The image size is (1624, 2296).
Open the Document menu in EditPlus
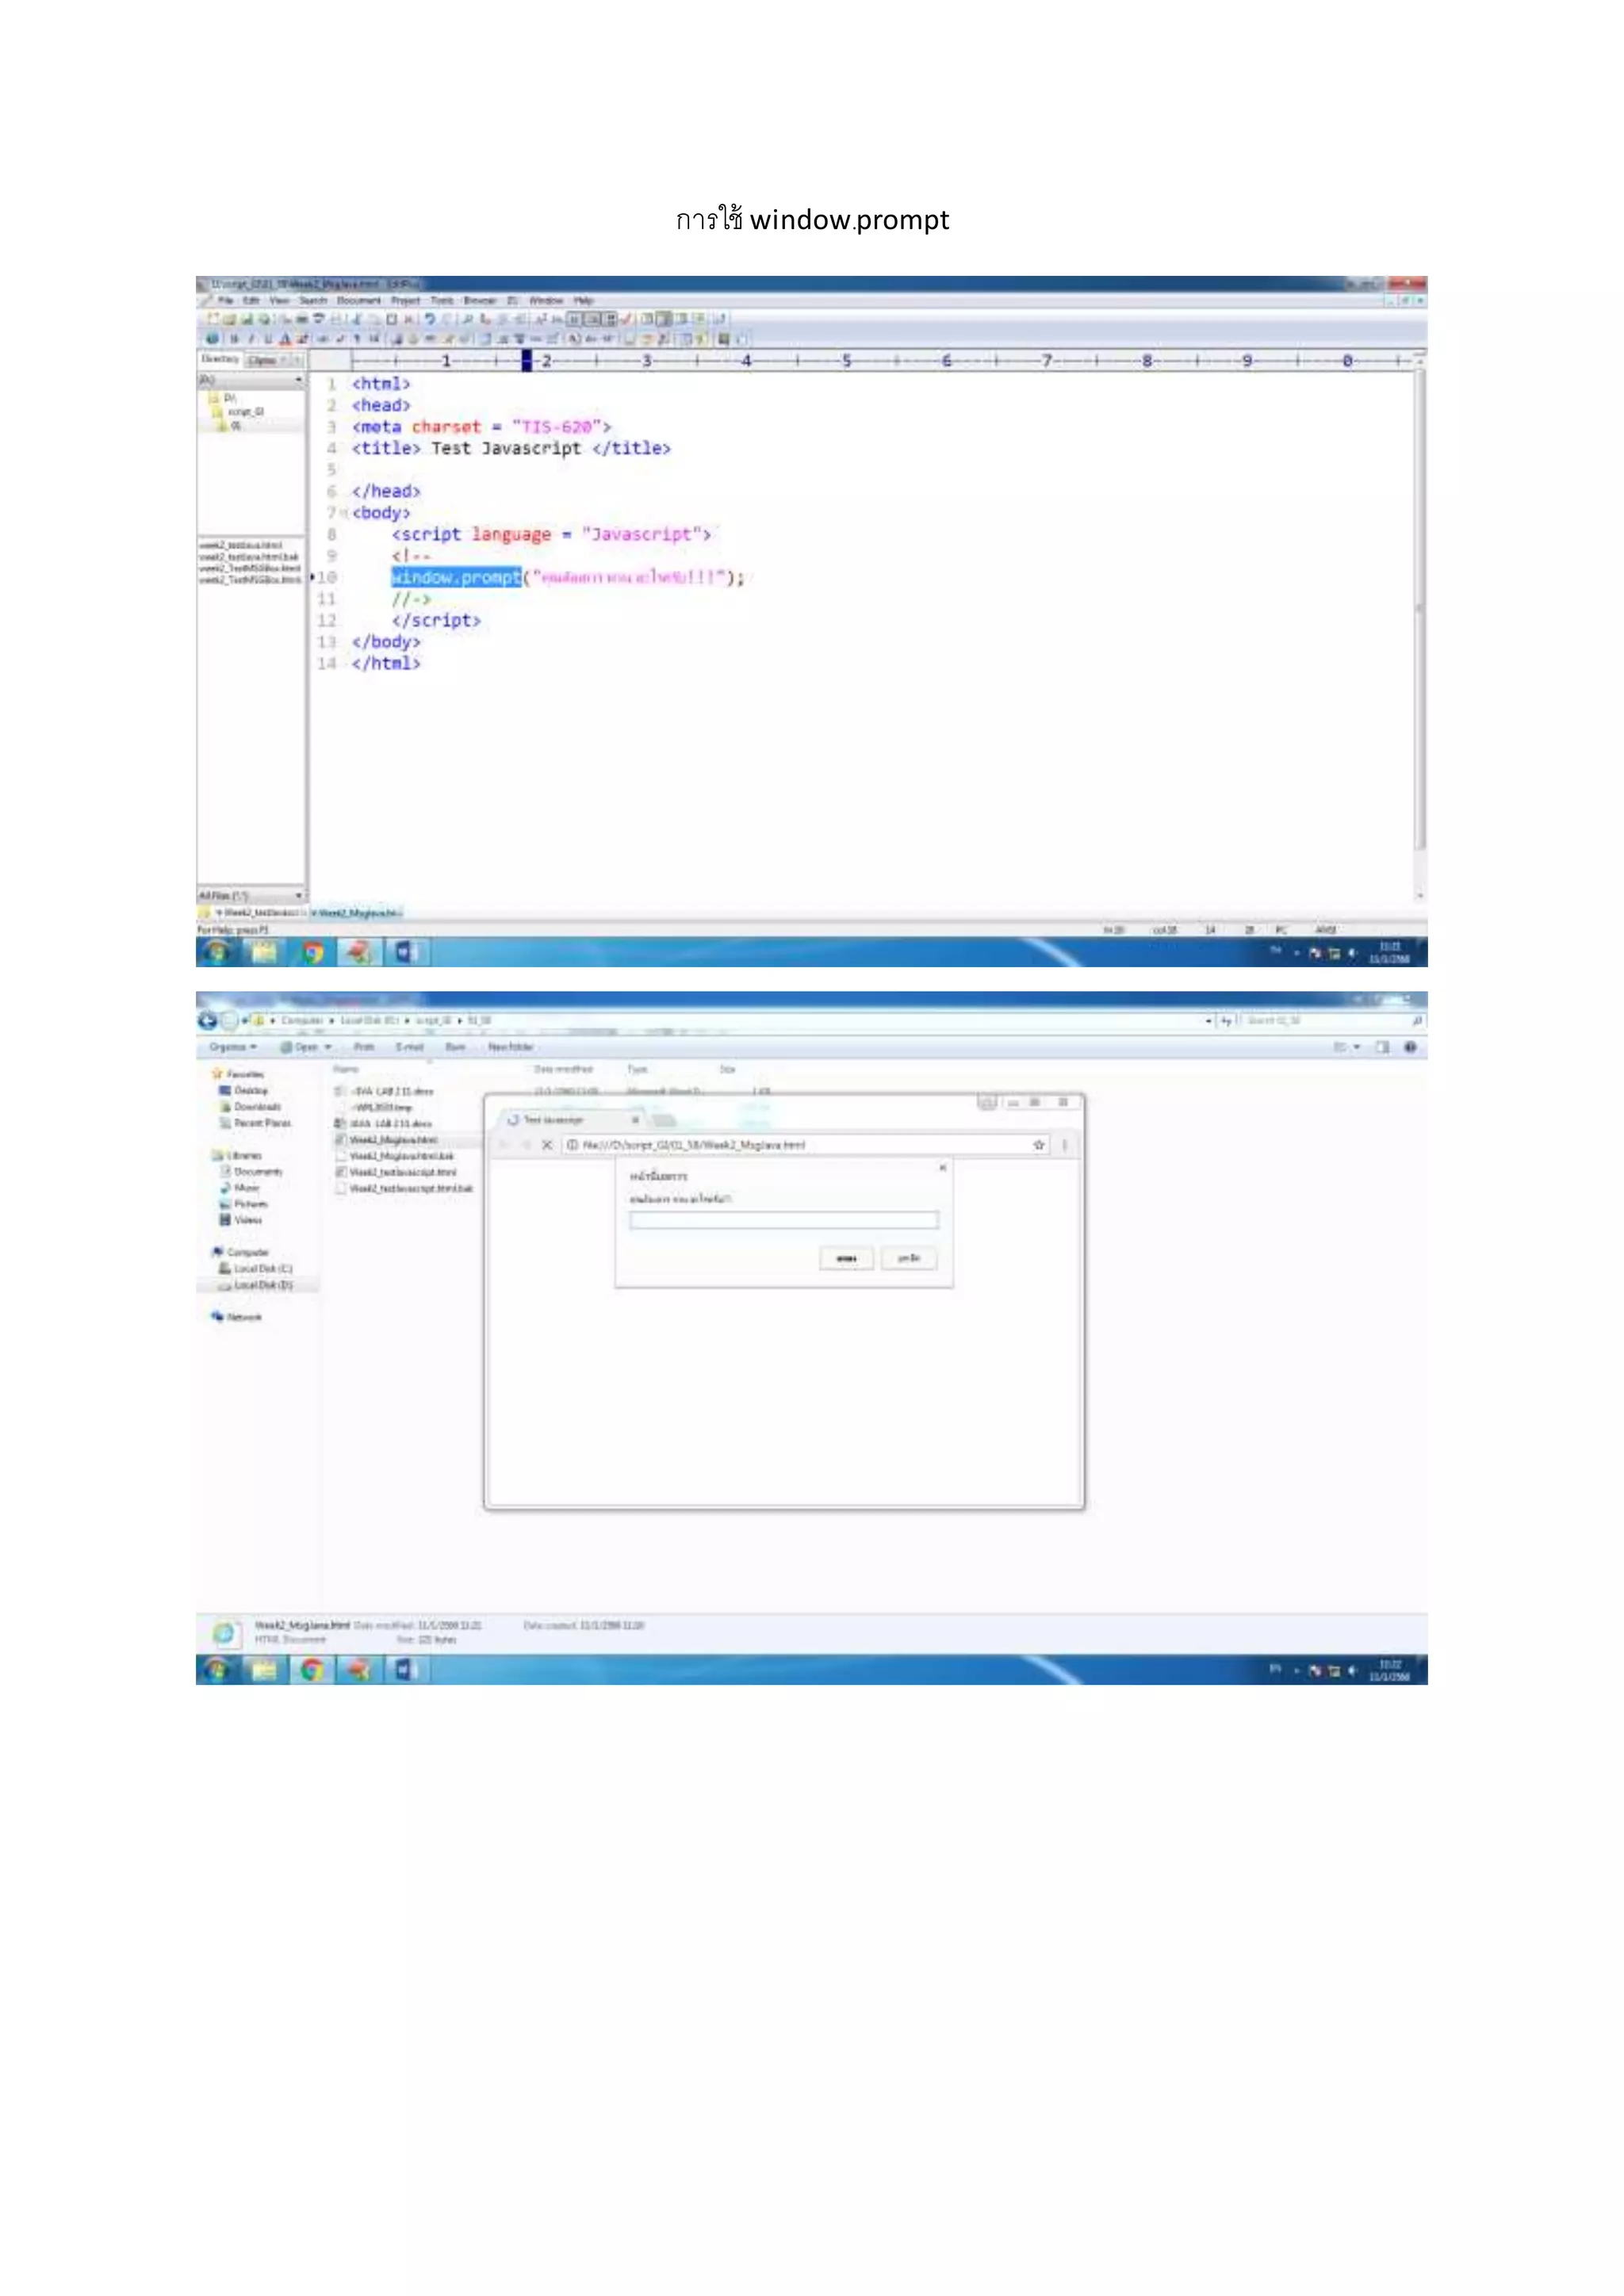pyautogui.click(x=359, y=300)
